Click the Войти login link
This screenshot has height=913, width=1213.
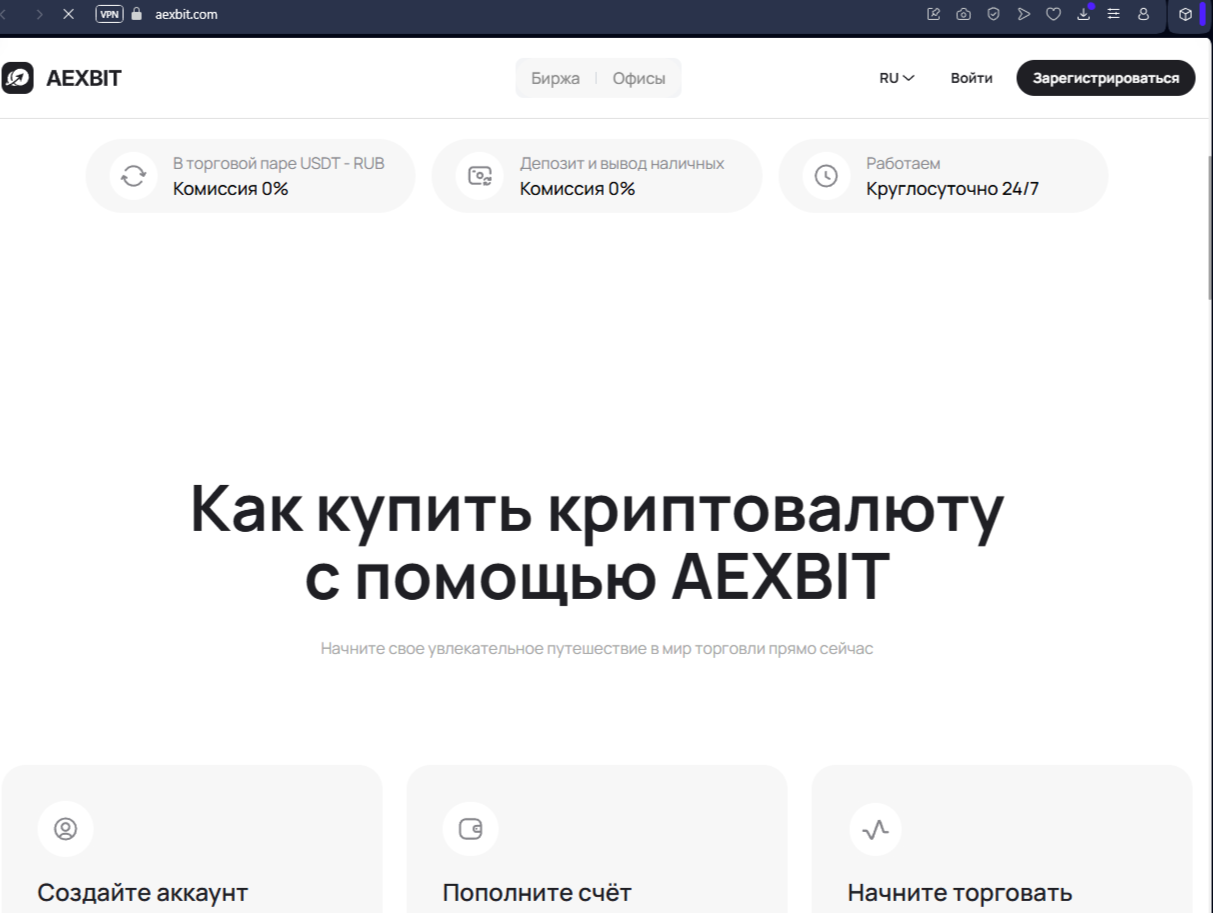click(972, 78)
